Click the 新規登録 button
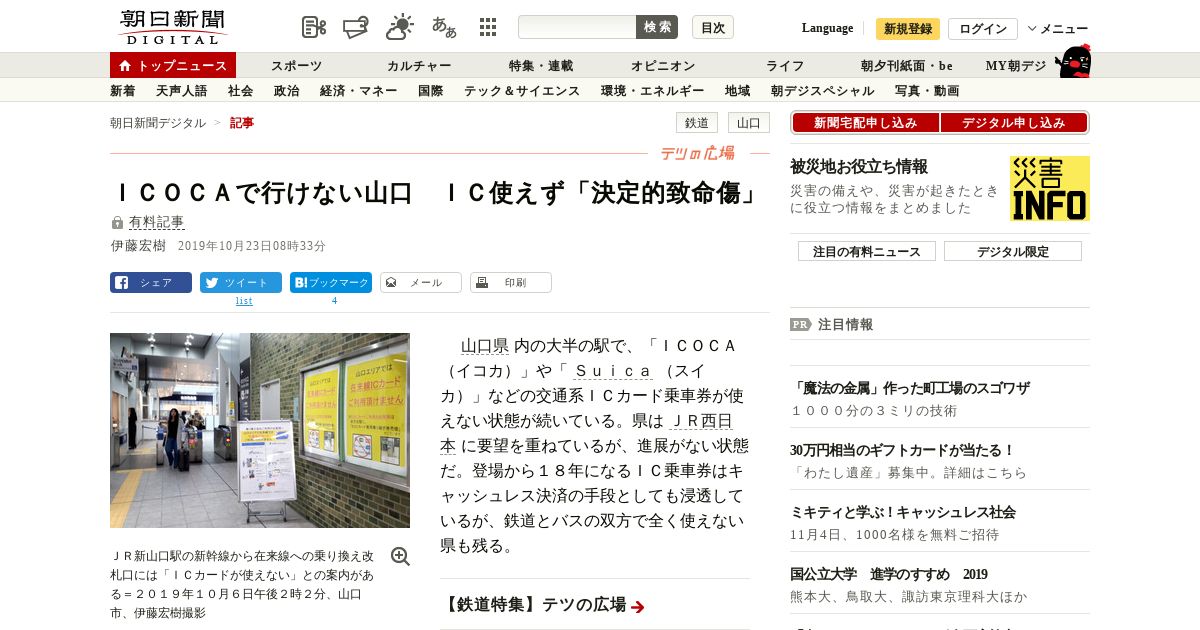This screenshot has width=1200, height=630. pos(908,29)
